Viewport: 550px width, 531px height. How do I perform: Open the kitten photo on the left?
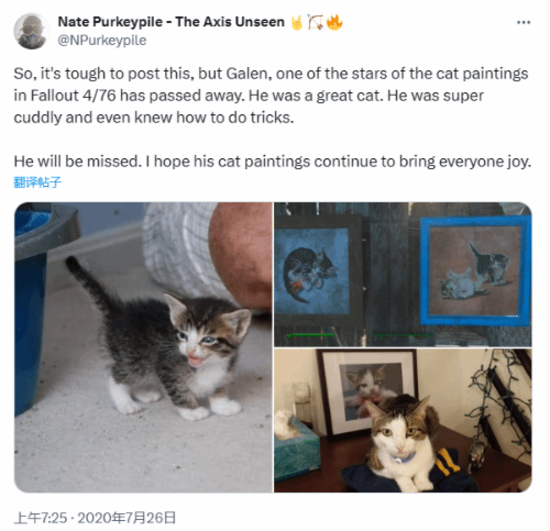click(x=143, y=347)
